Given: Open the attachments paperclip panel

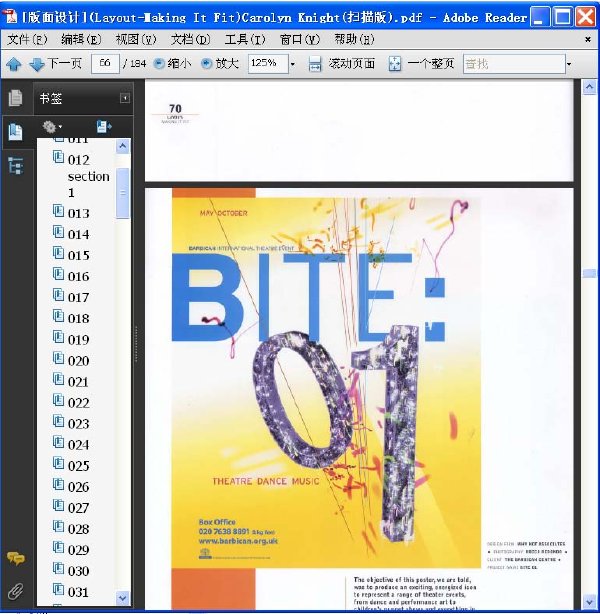Looking at the screenshot, I should click(x=16, y=591).
